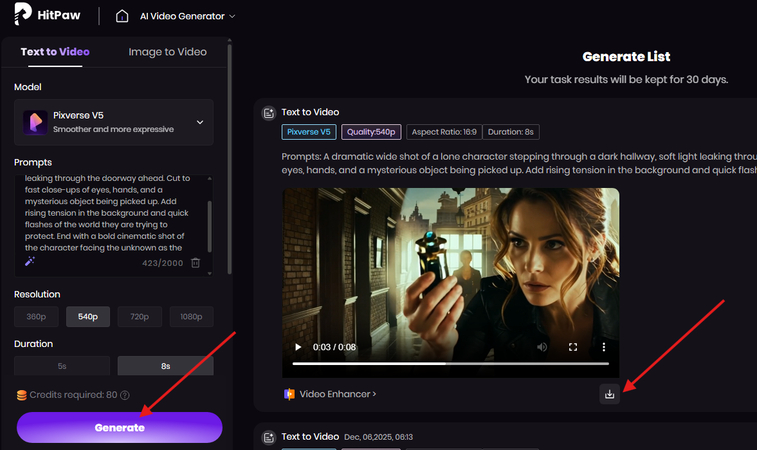Click the Quality:540p tag
The image size is (757, 450).
click(371, 132)
